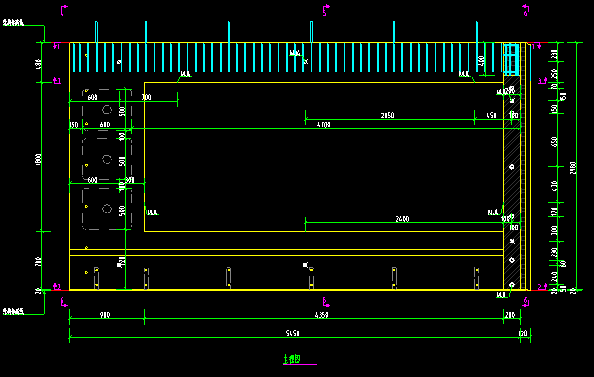Click the circle in the bottom dashed sink outline
This screenshot has width=594, height=377.
pyautogui.click(x=107, y=209)
